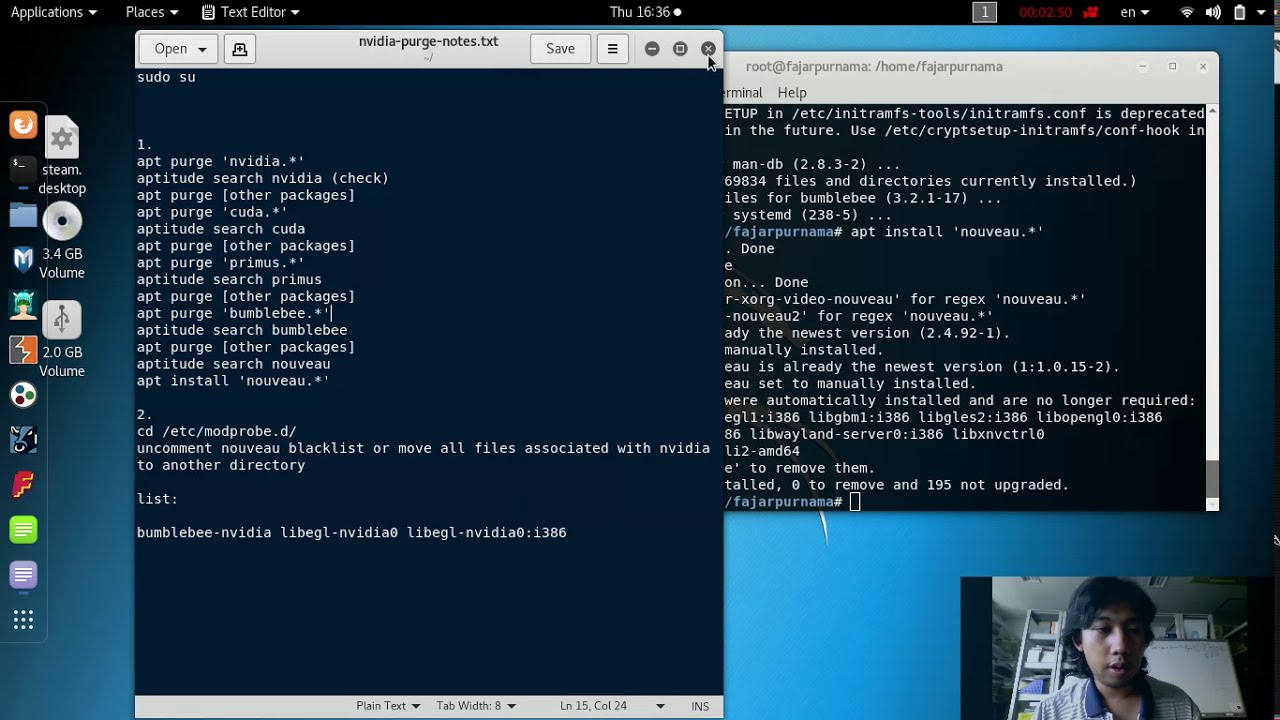Click line 'cd /etc/modprobe.d/'
Screen dimensions: 1280x720
point(216,432)
